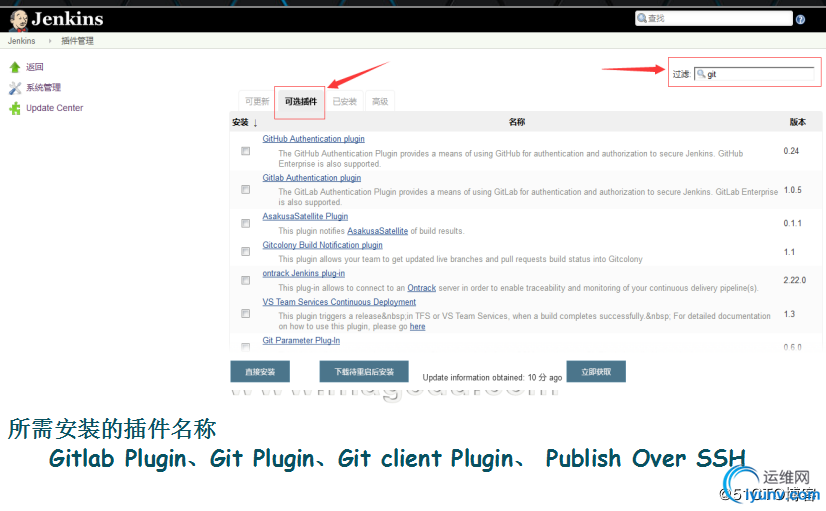Click the 名称 column header
The height and width of the screenshot is (511, 826).
[x=517, y=122]
